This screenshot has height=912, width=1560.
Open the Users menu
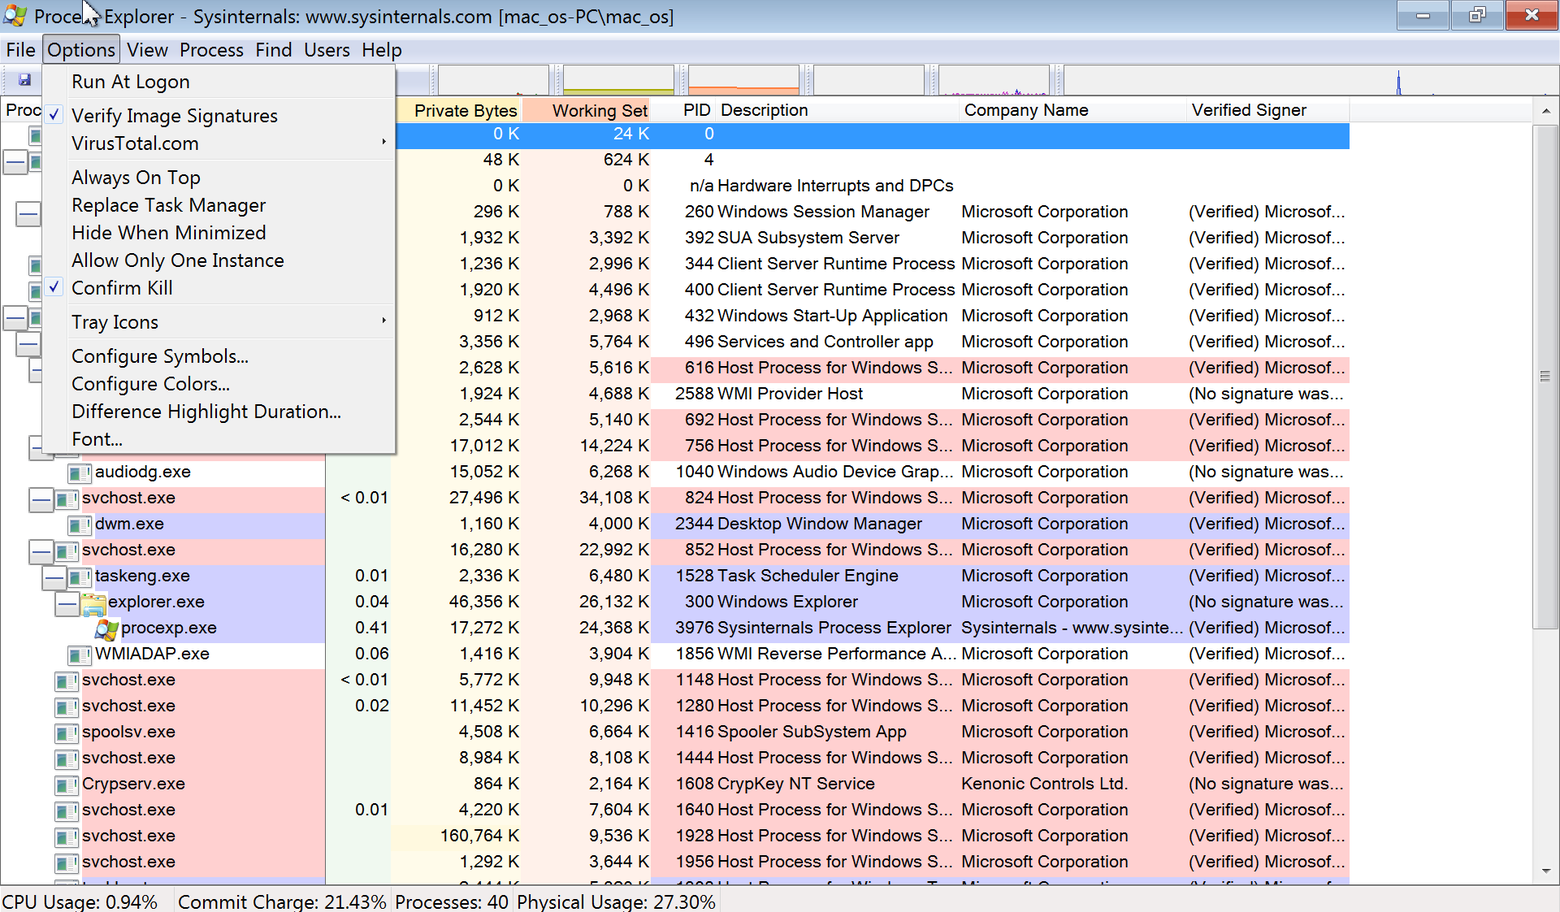tap(327, 50)
